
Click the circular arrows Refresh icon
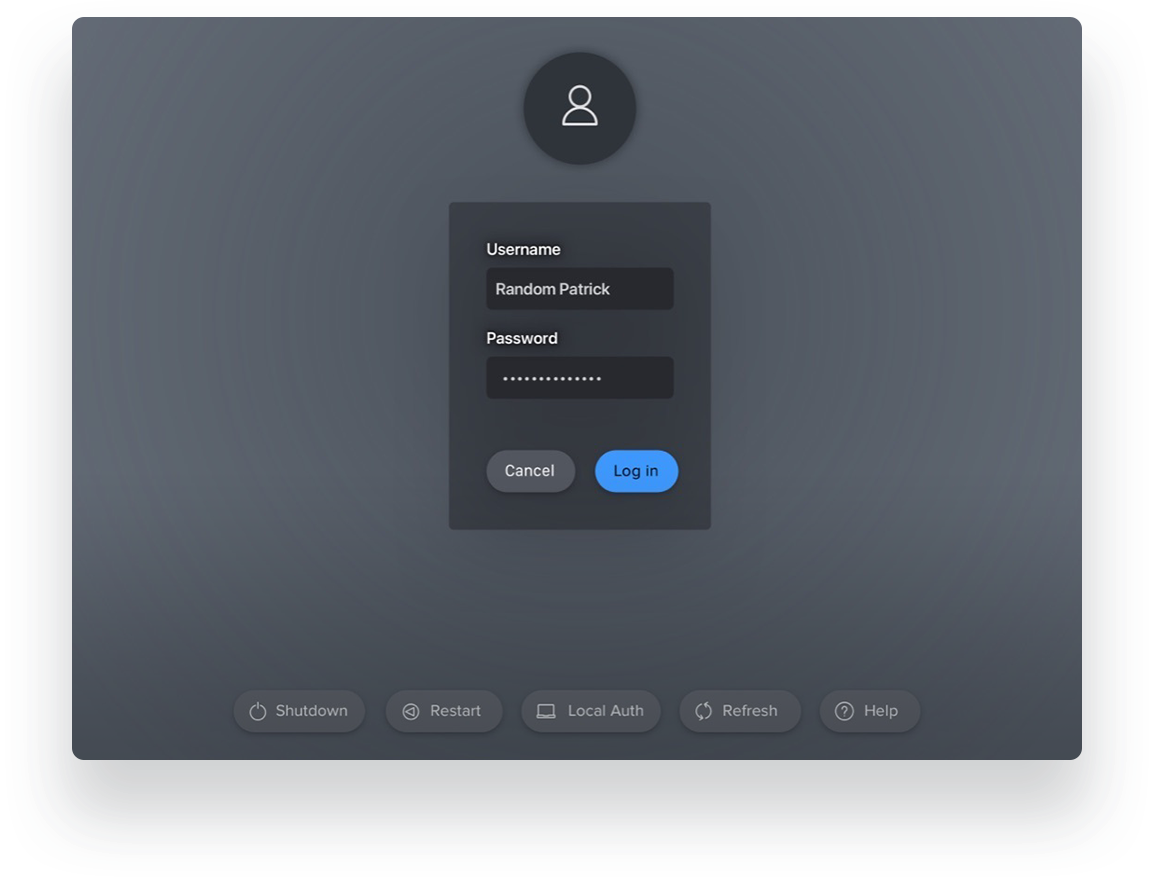click(x=704, y=711)
